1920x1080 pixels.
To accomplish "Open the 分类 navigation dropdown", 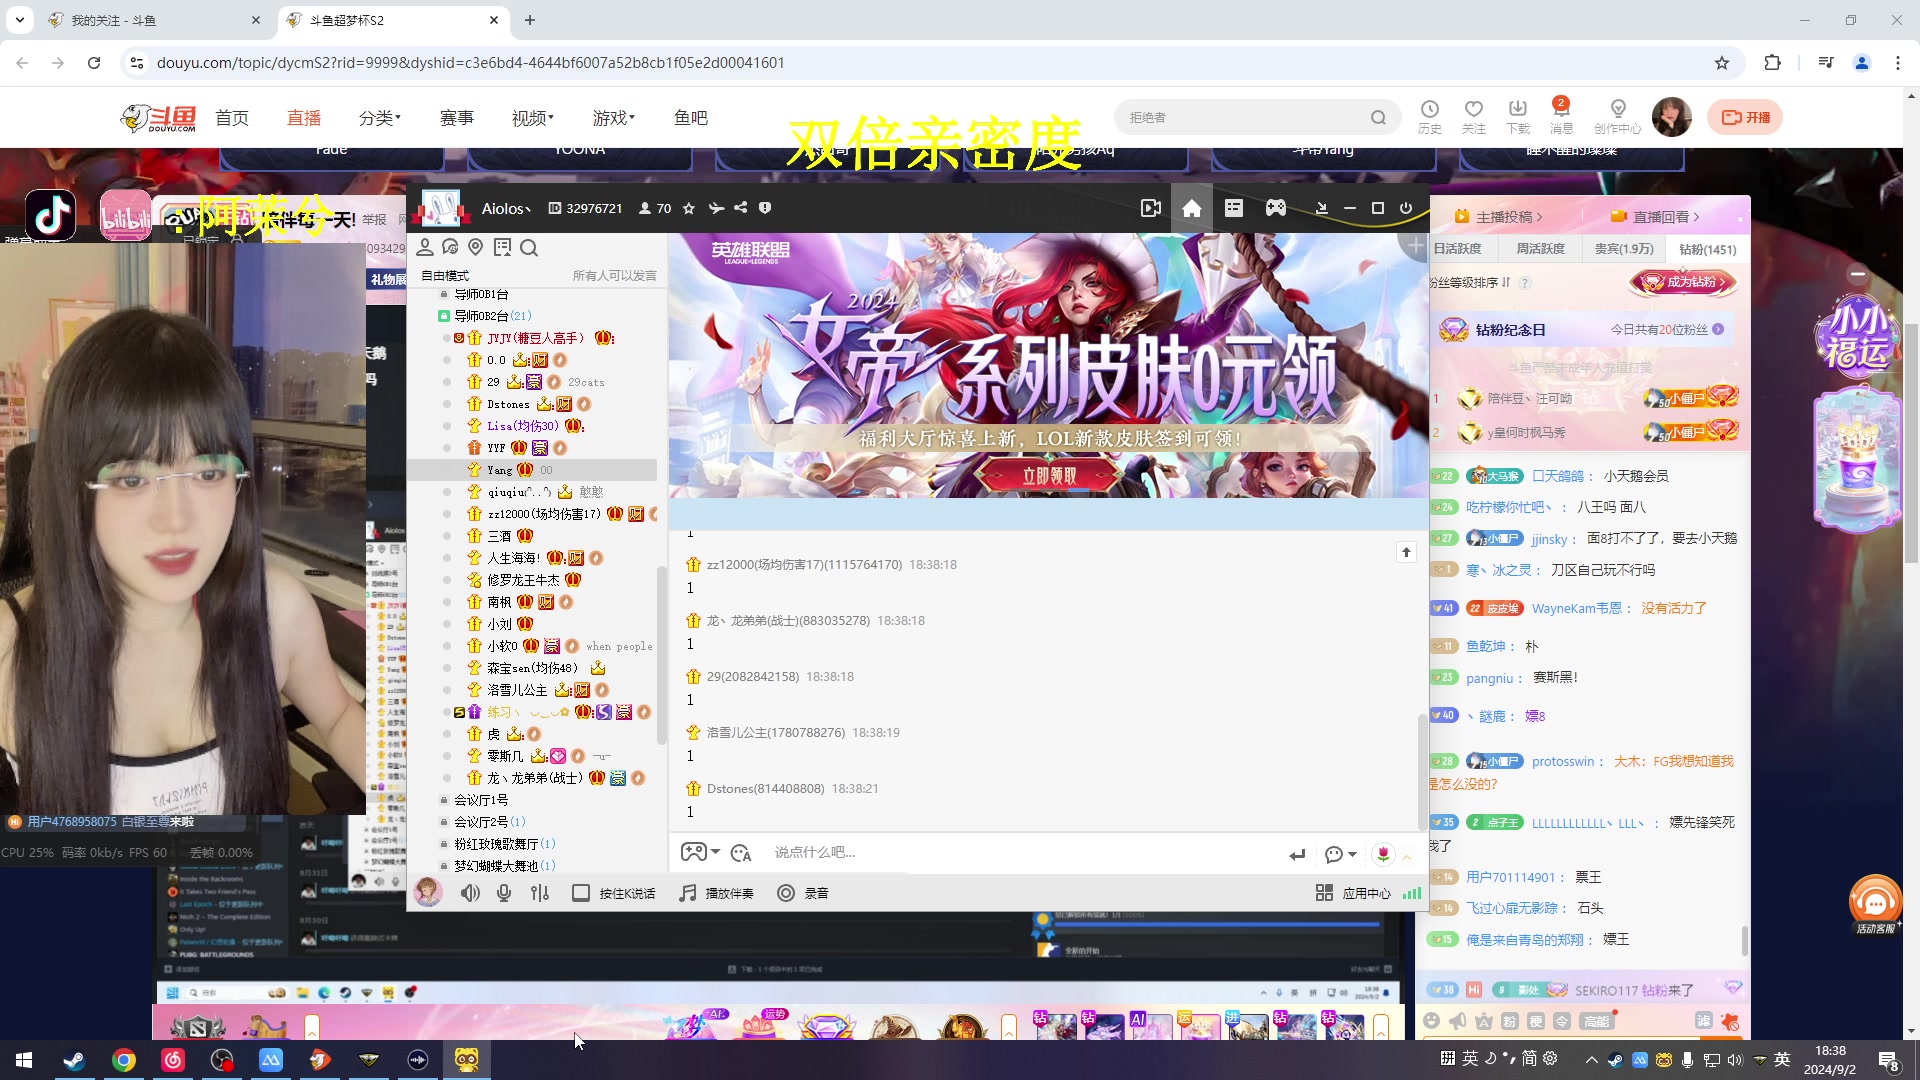I will pyautogui.click(x=380, y=118).
